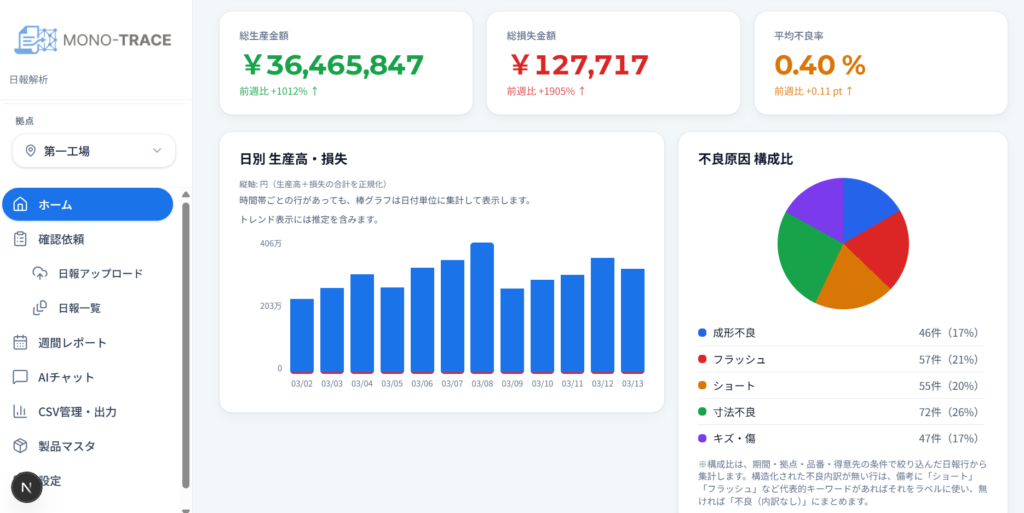The image size is (1024, 513).
Task: Click the calendar icon for 週間レポート
Action: click(x=20, y=343)
